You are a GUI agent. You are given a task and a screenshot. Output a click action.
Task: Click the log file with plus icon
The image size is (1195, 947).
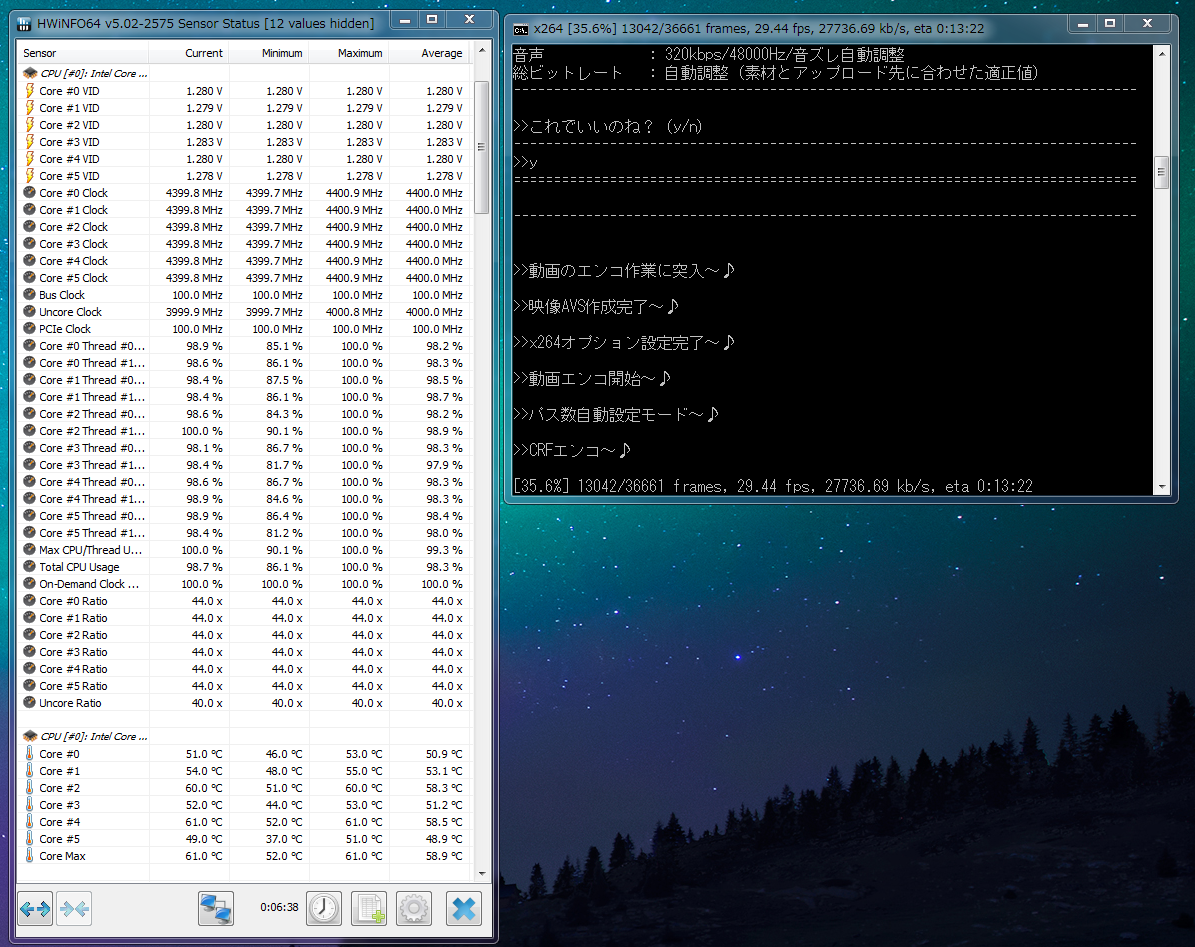coord(369,908)
